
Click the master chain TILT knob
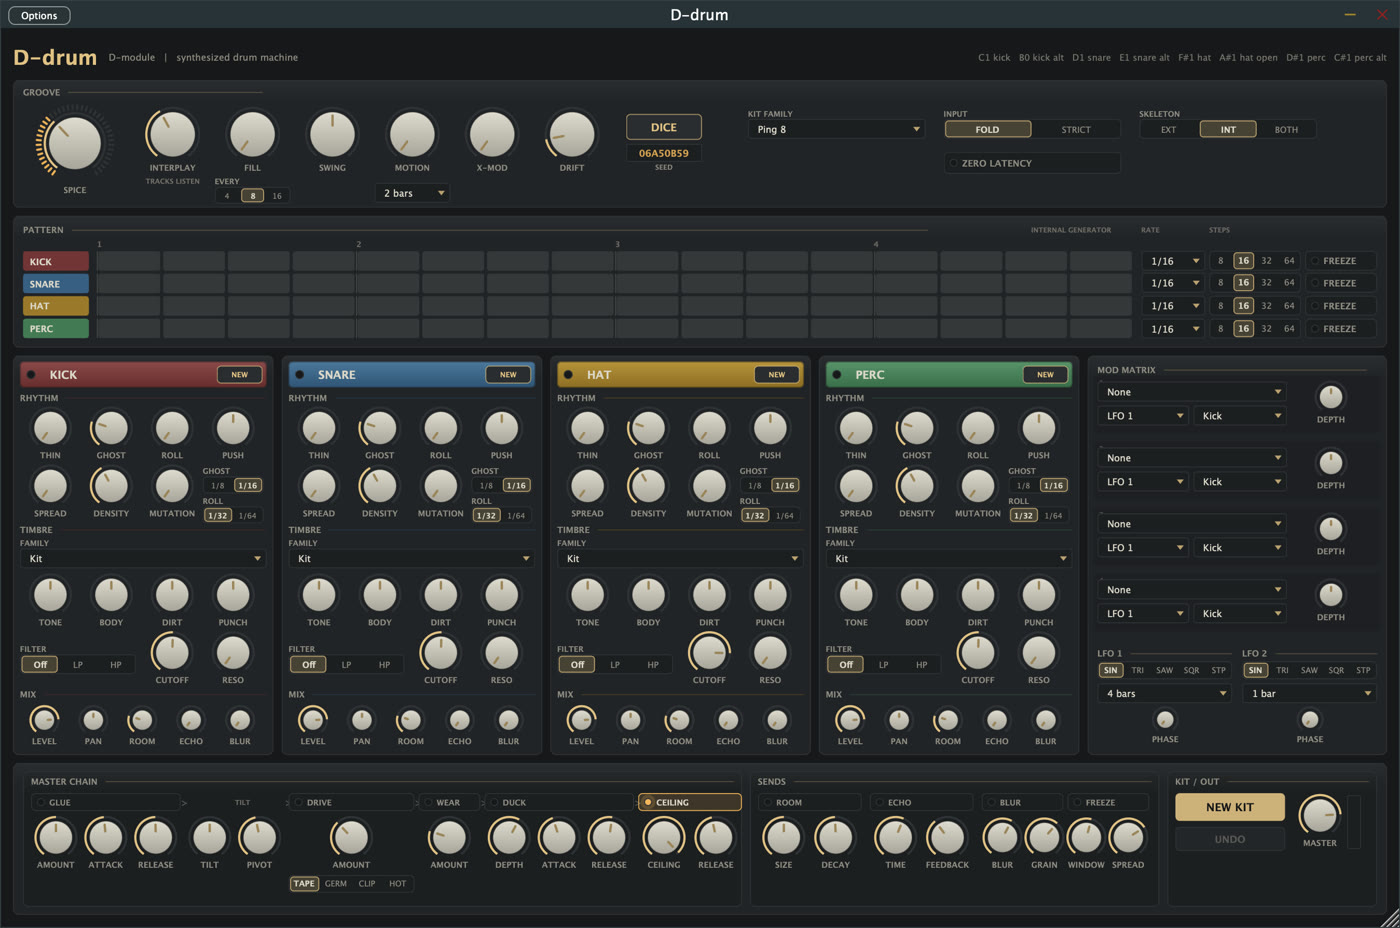point(209,837)
